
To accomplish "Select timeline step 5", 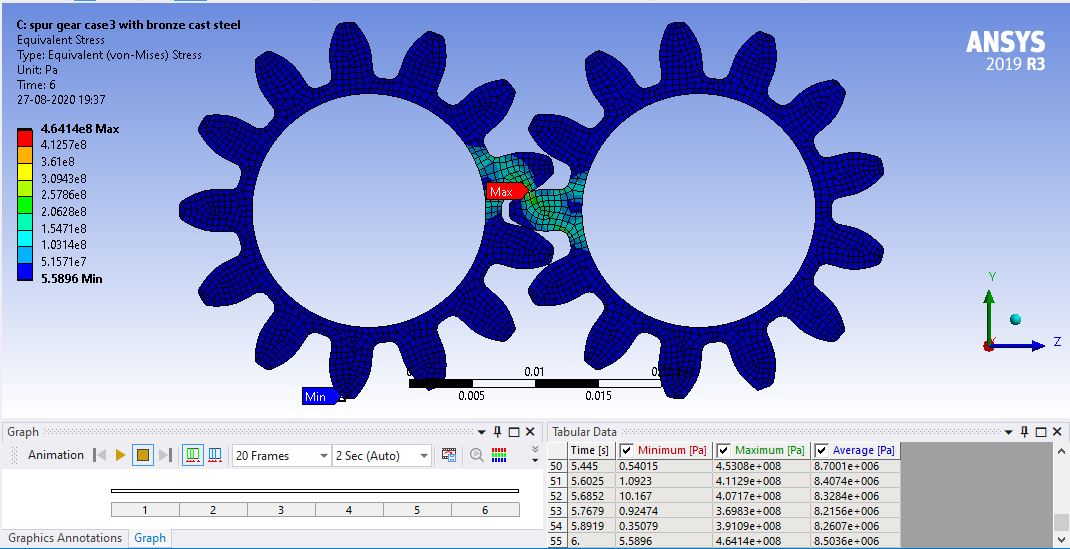I will (x=417, y=510).
